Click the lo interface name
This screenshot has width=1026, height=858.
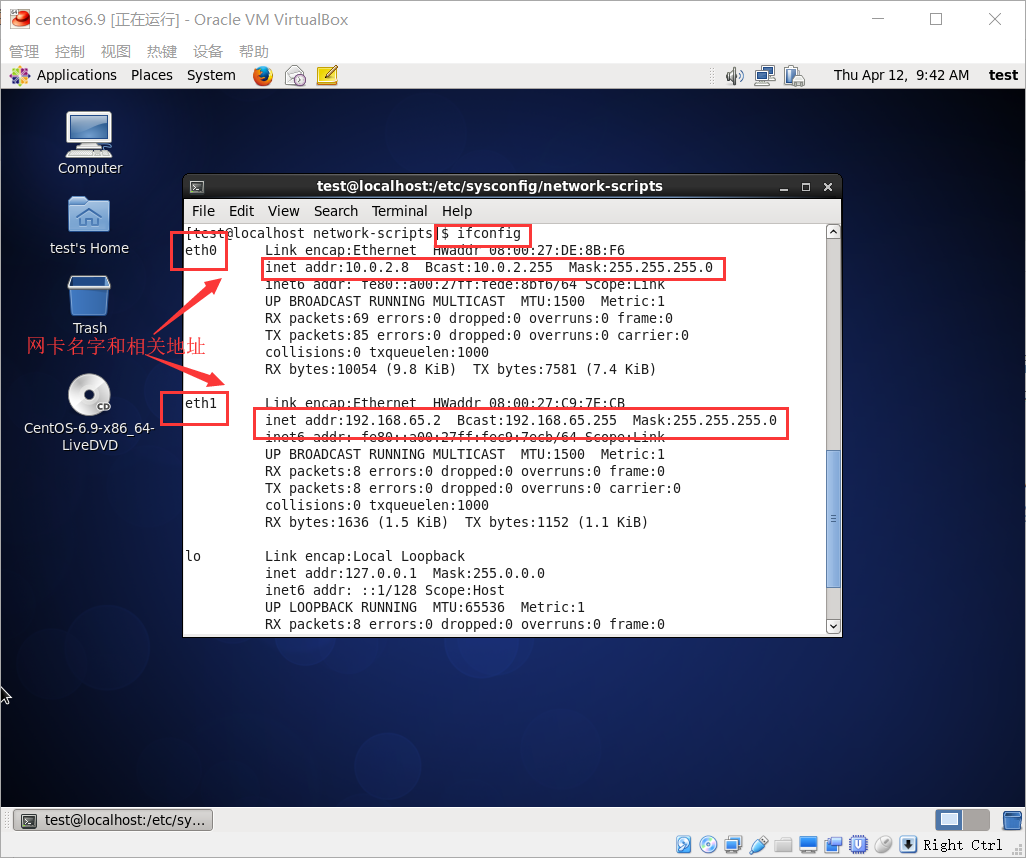(193, 556)
